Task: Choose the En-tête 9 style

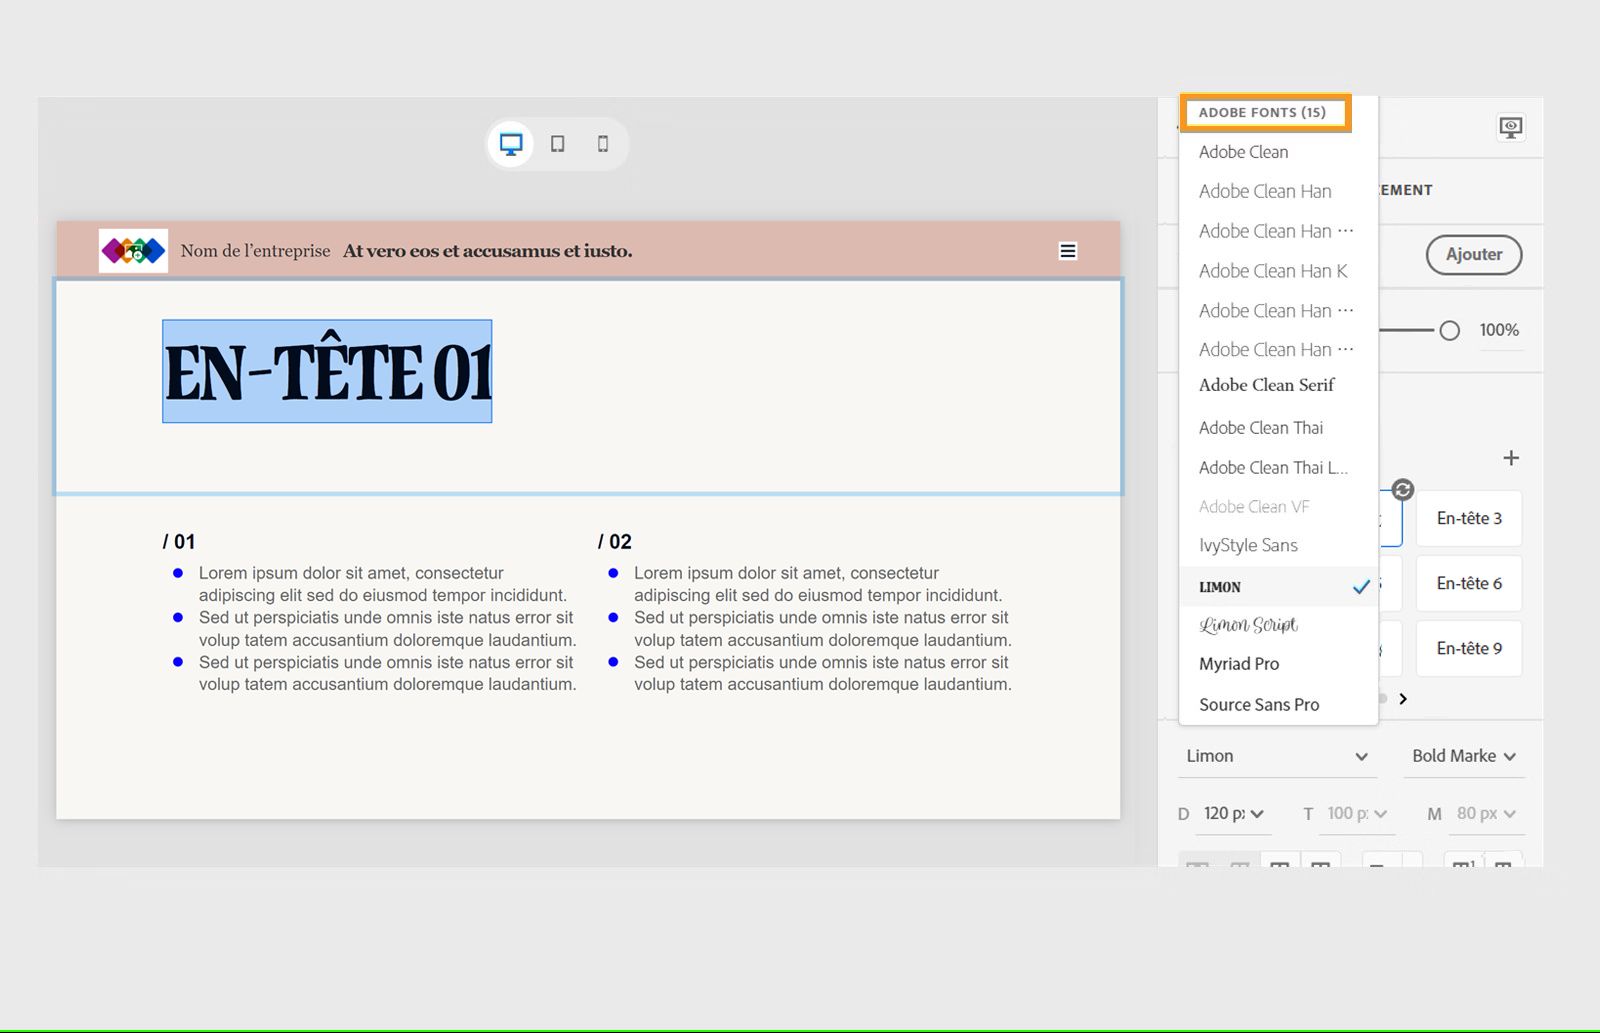Action: [1469, 648]
